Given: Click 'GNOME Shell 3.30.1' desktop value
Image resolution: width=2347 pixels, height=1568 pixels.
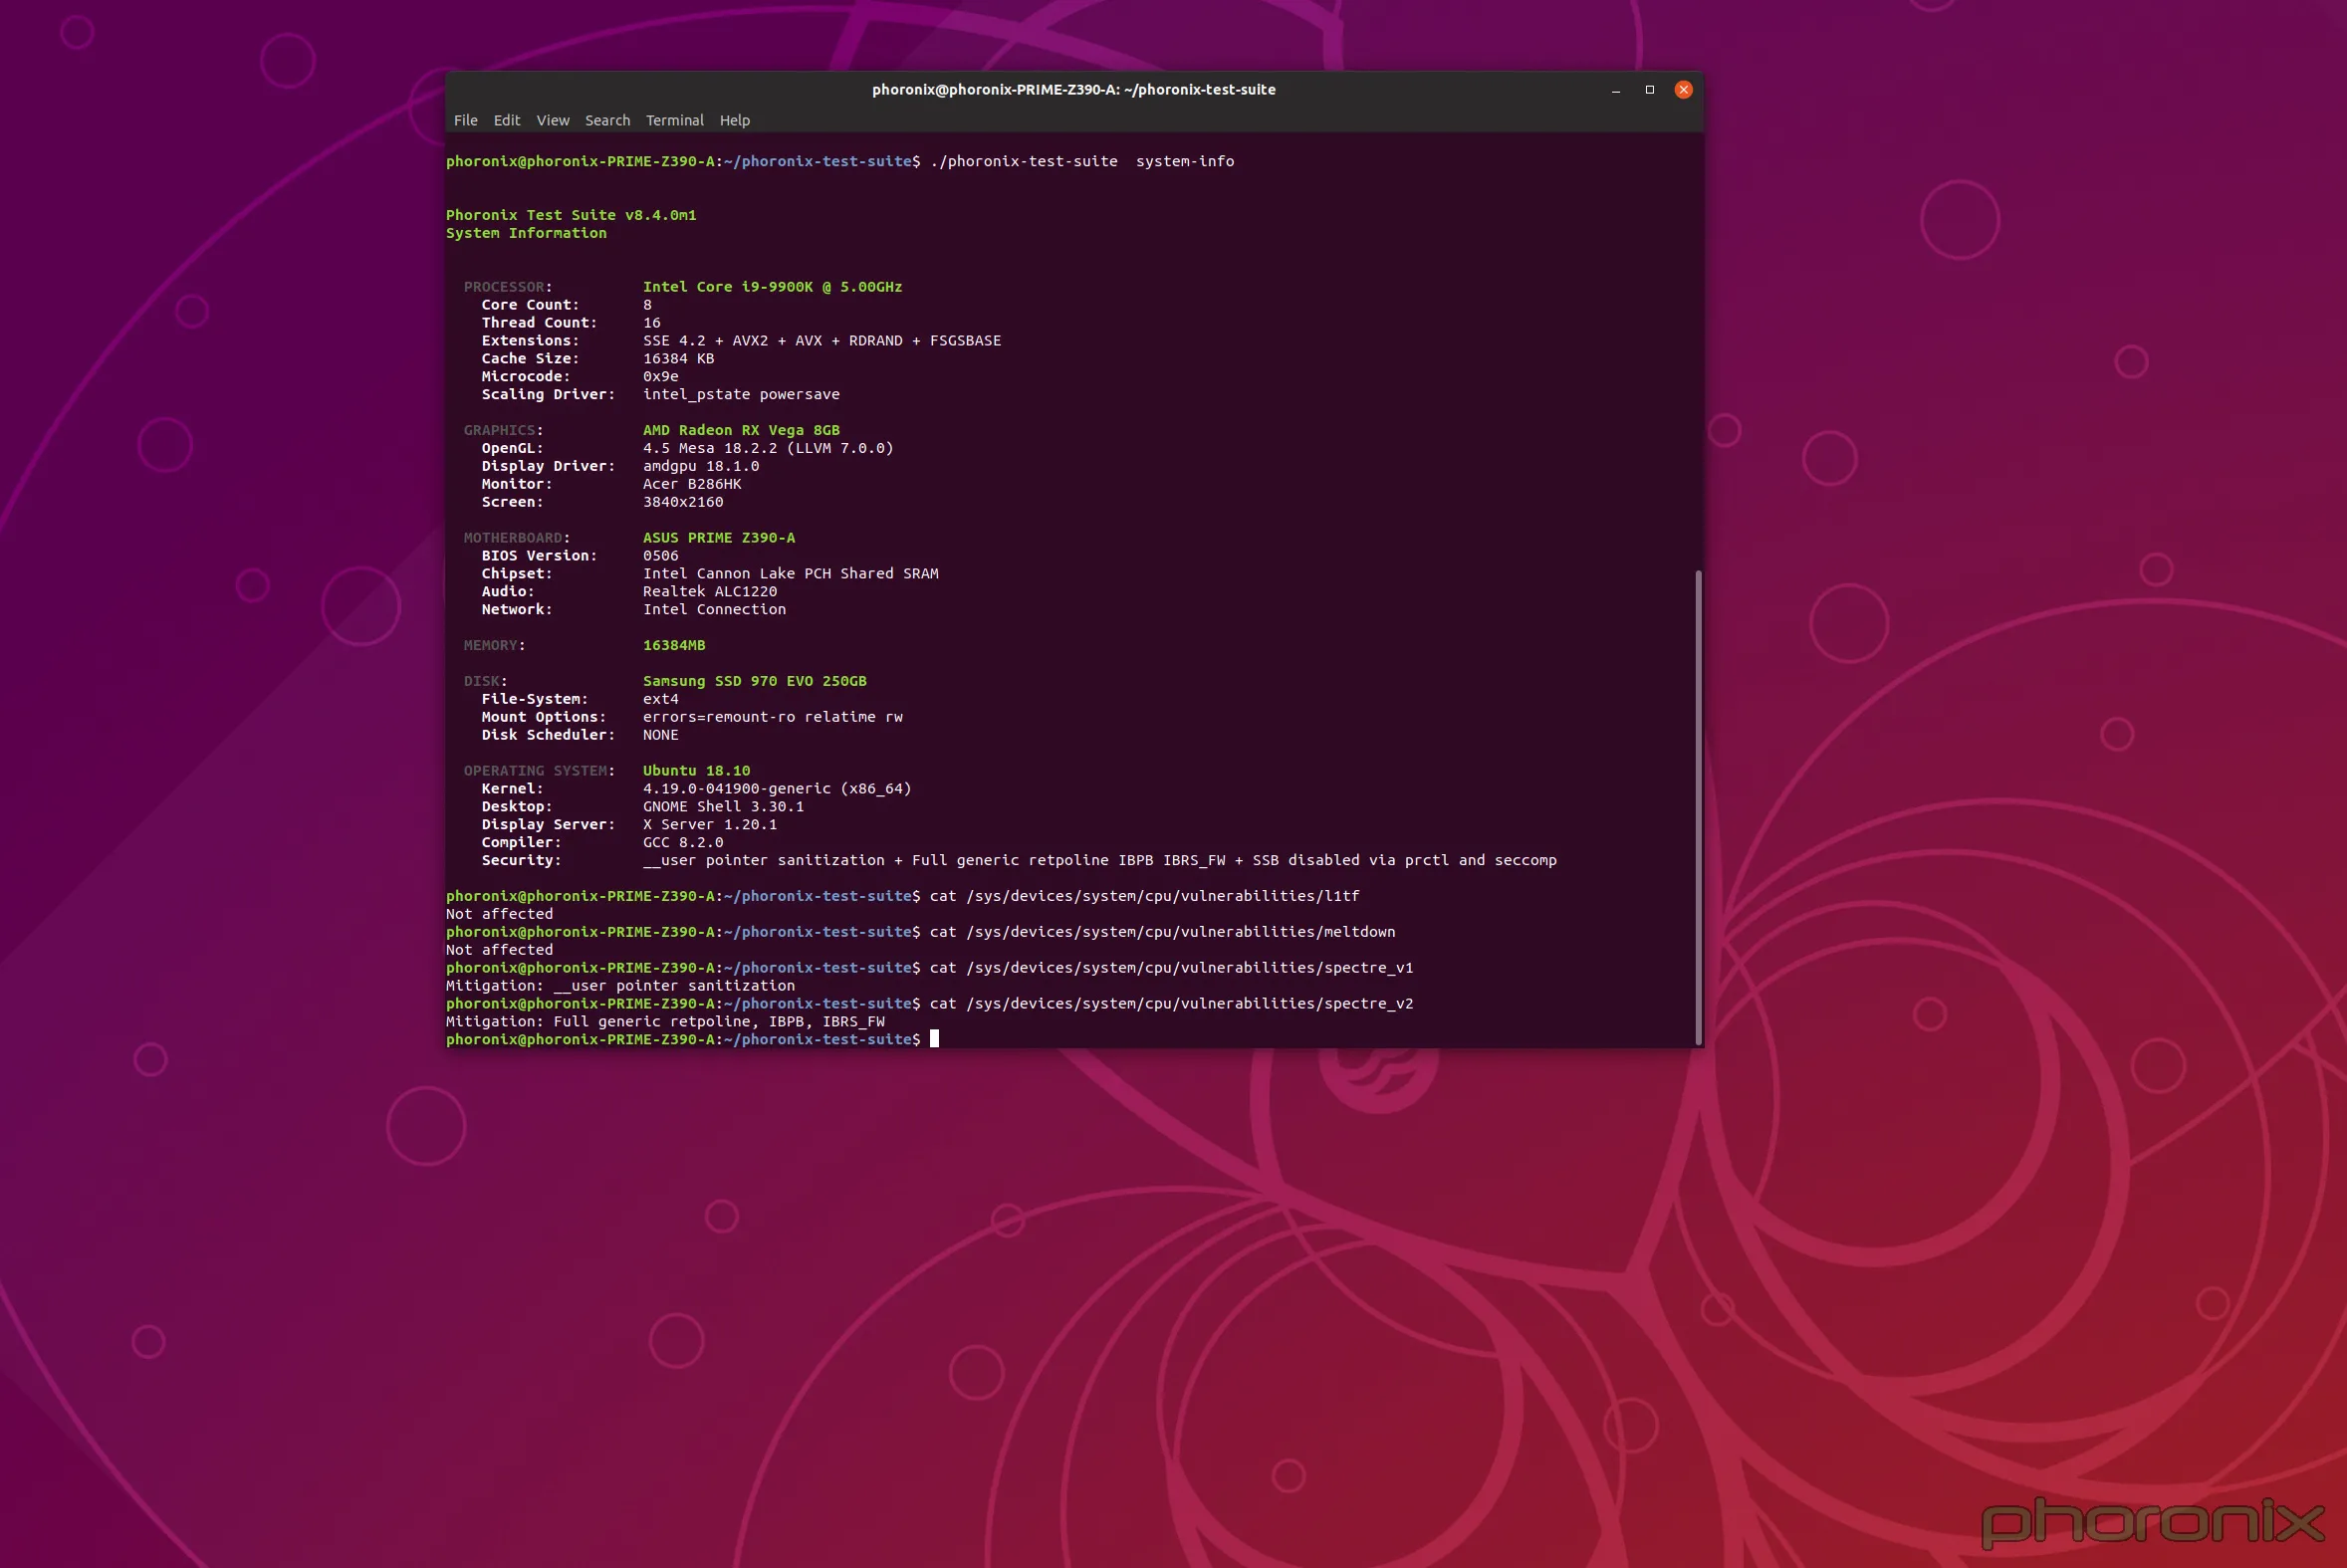Looking at the screenshot, I should click(723, 807).
